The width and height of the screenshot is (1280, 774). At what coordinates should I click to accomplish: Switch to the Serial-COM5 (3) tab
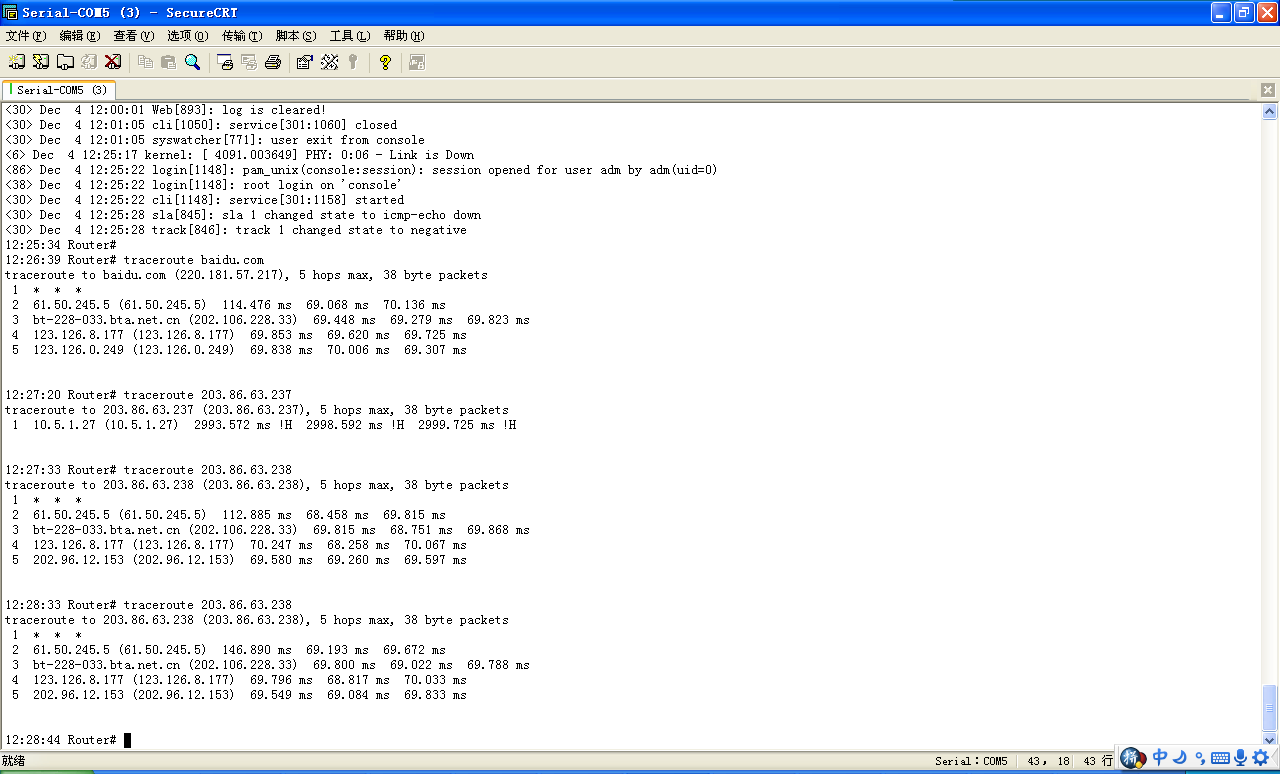60,90
